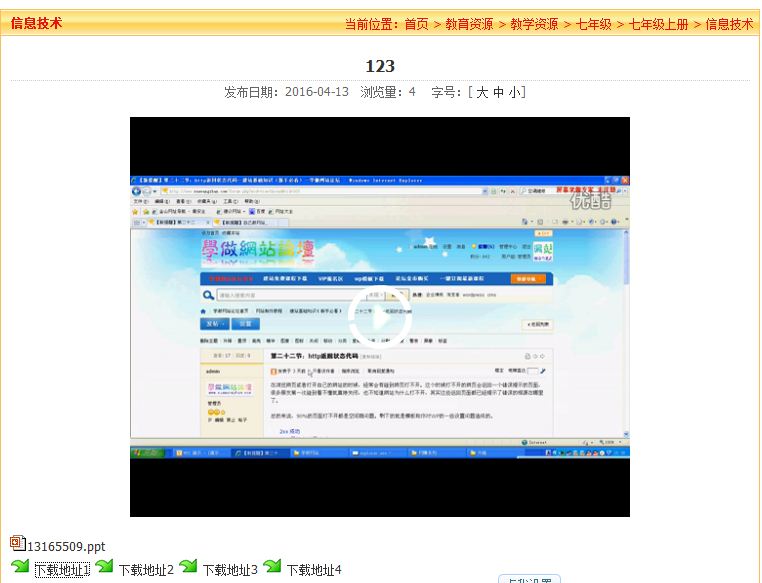Set font size to 小 (small)
Image resolution: width=762 pixels, height=583 pixels.
point(513,92)
